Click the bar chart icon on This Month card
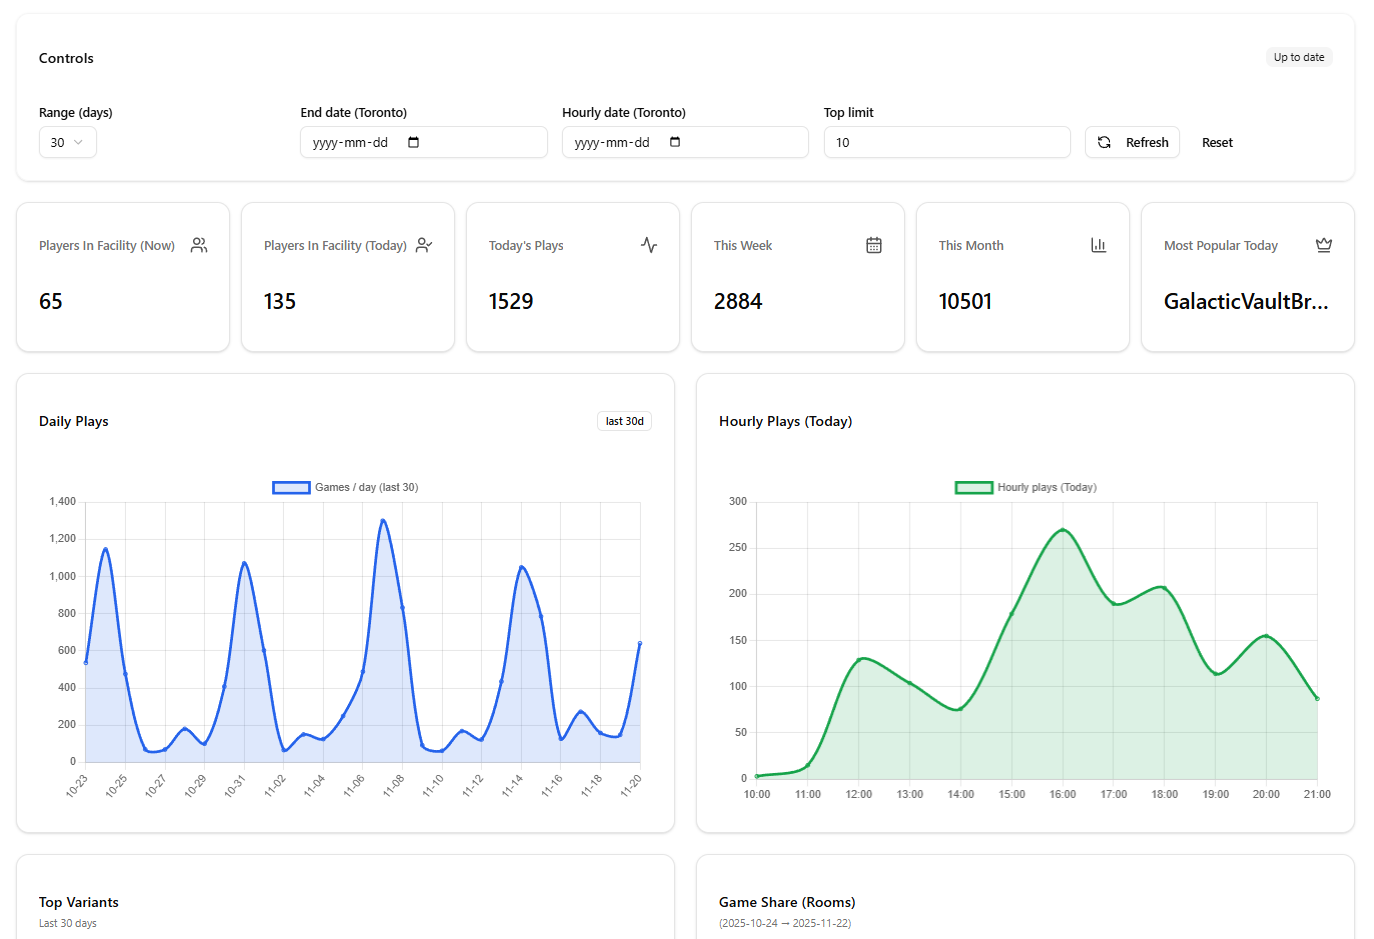The image size is (1374, 939). pos(1099,244)
